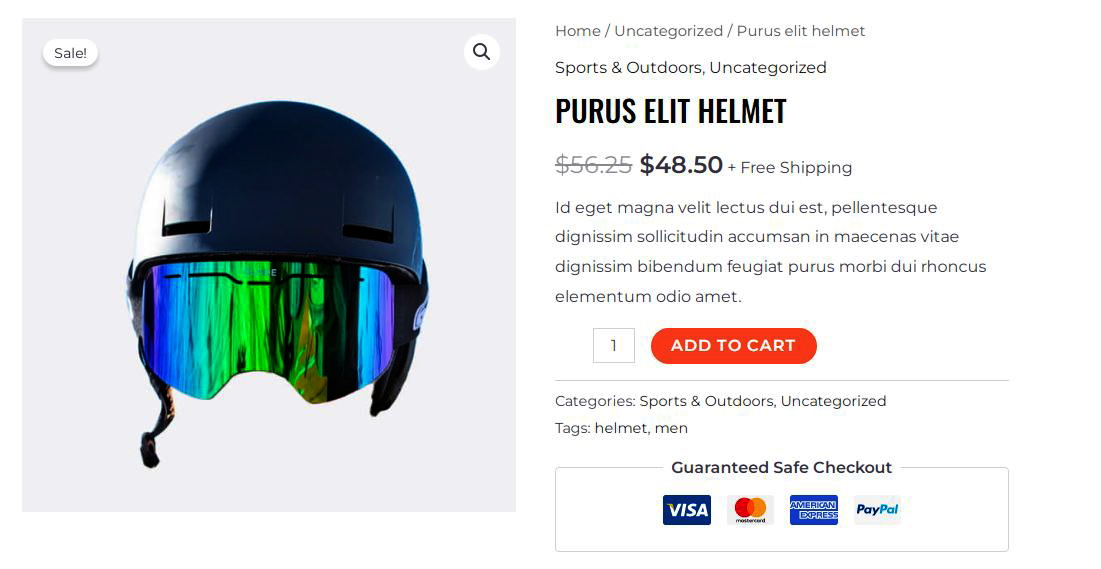Image resolution: width=1101 pixels, height=569 pixels.
Task: Select the men tag
Action: click(x=671, y=429)
